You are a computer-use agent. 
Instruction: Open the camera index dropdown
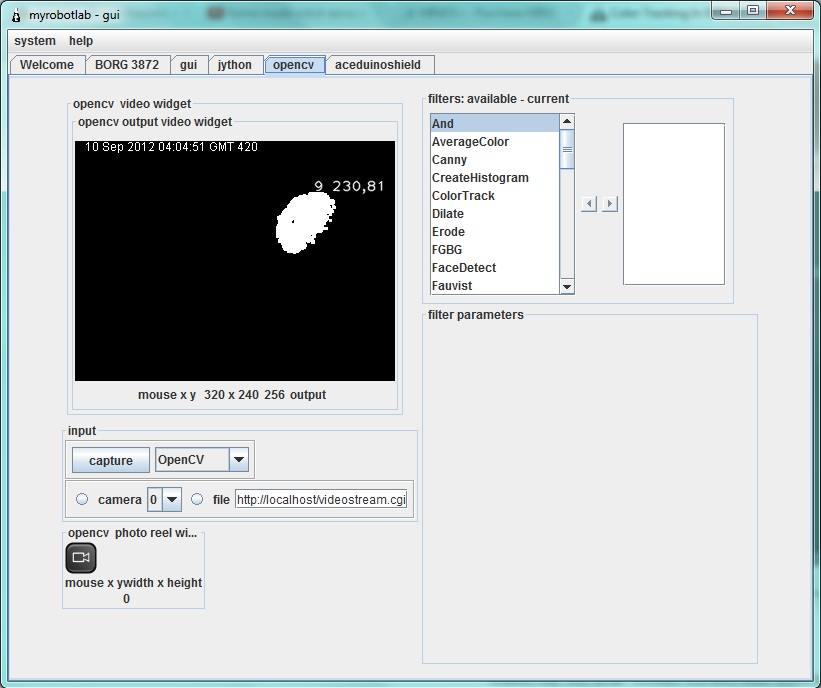tap(172, 500)
